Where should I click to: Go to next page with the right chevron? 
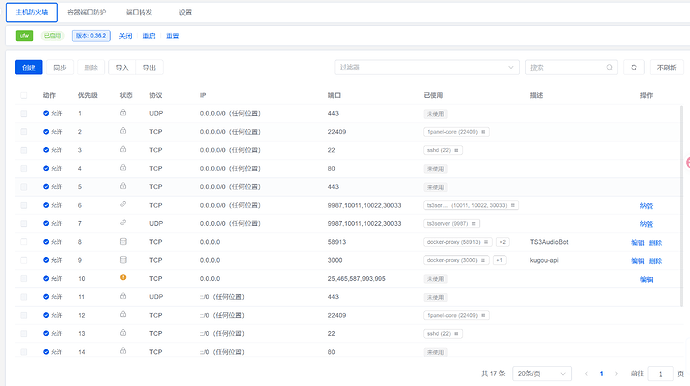pos(616,374)
